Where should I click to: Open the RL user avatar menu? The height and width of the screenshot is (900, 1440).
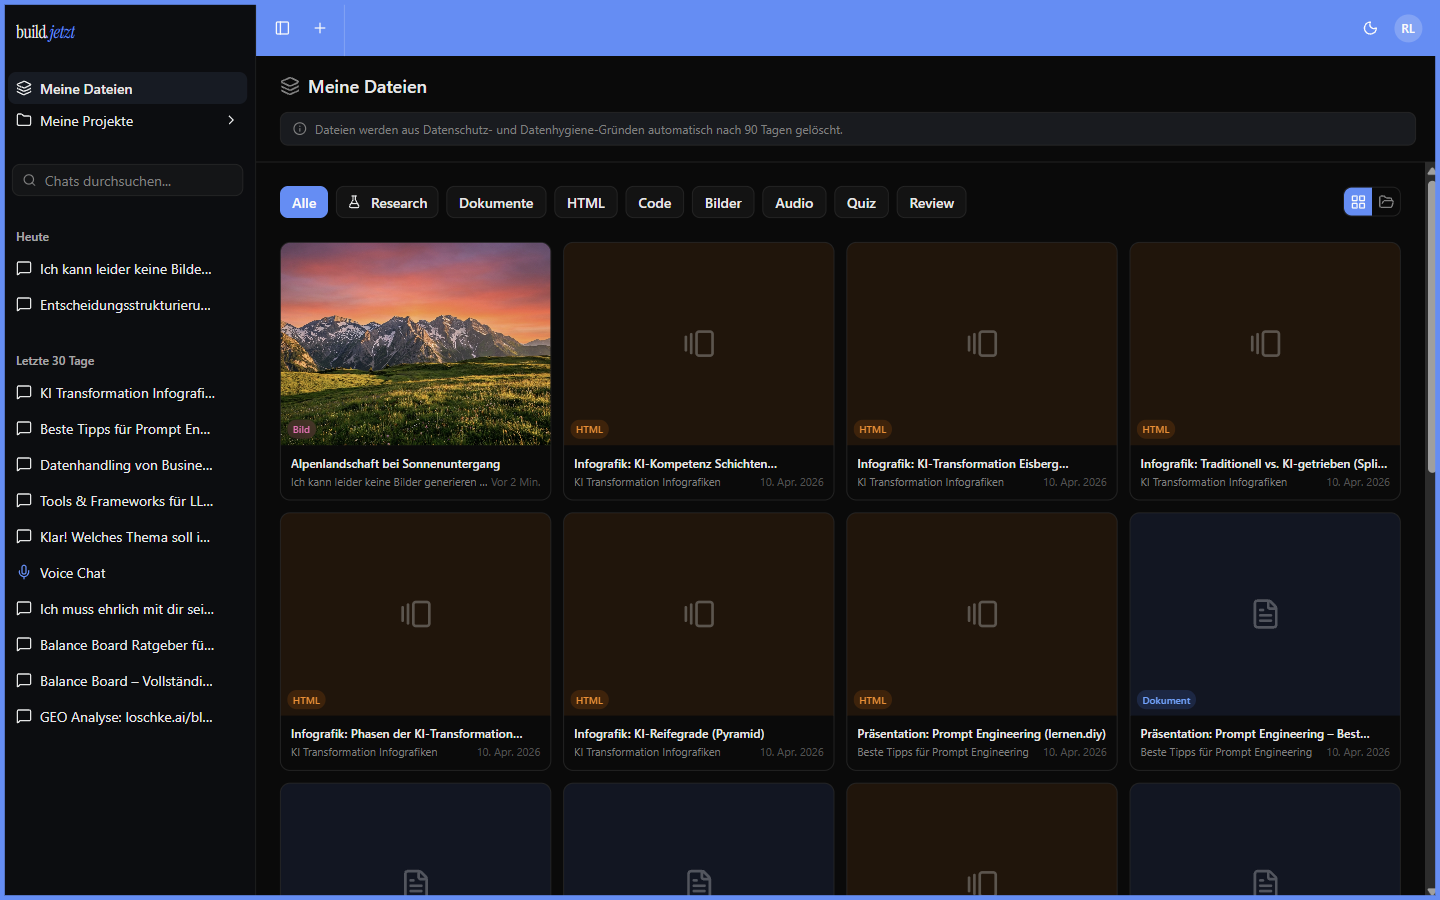click(x=1408, y=28)
